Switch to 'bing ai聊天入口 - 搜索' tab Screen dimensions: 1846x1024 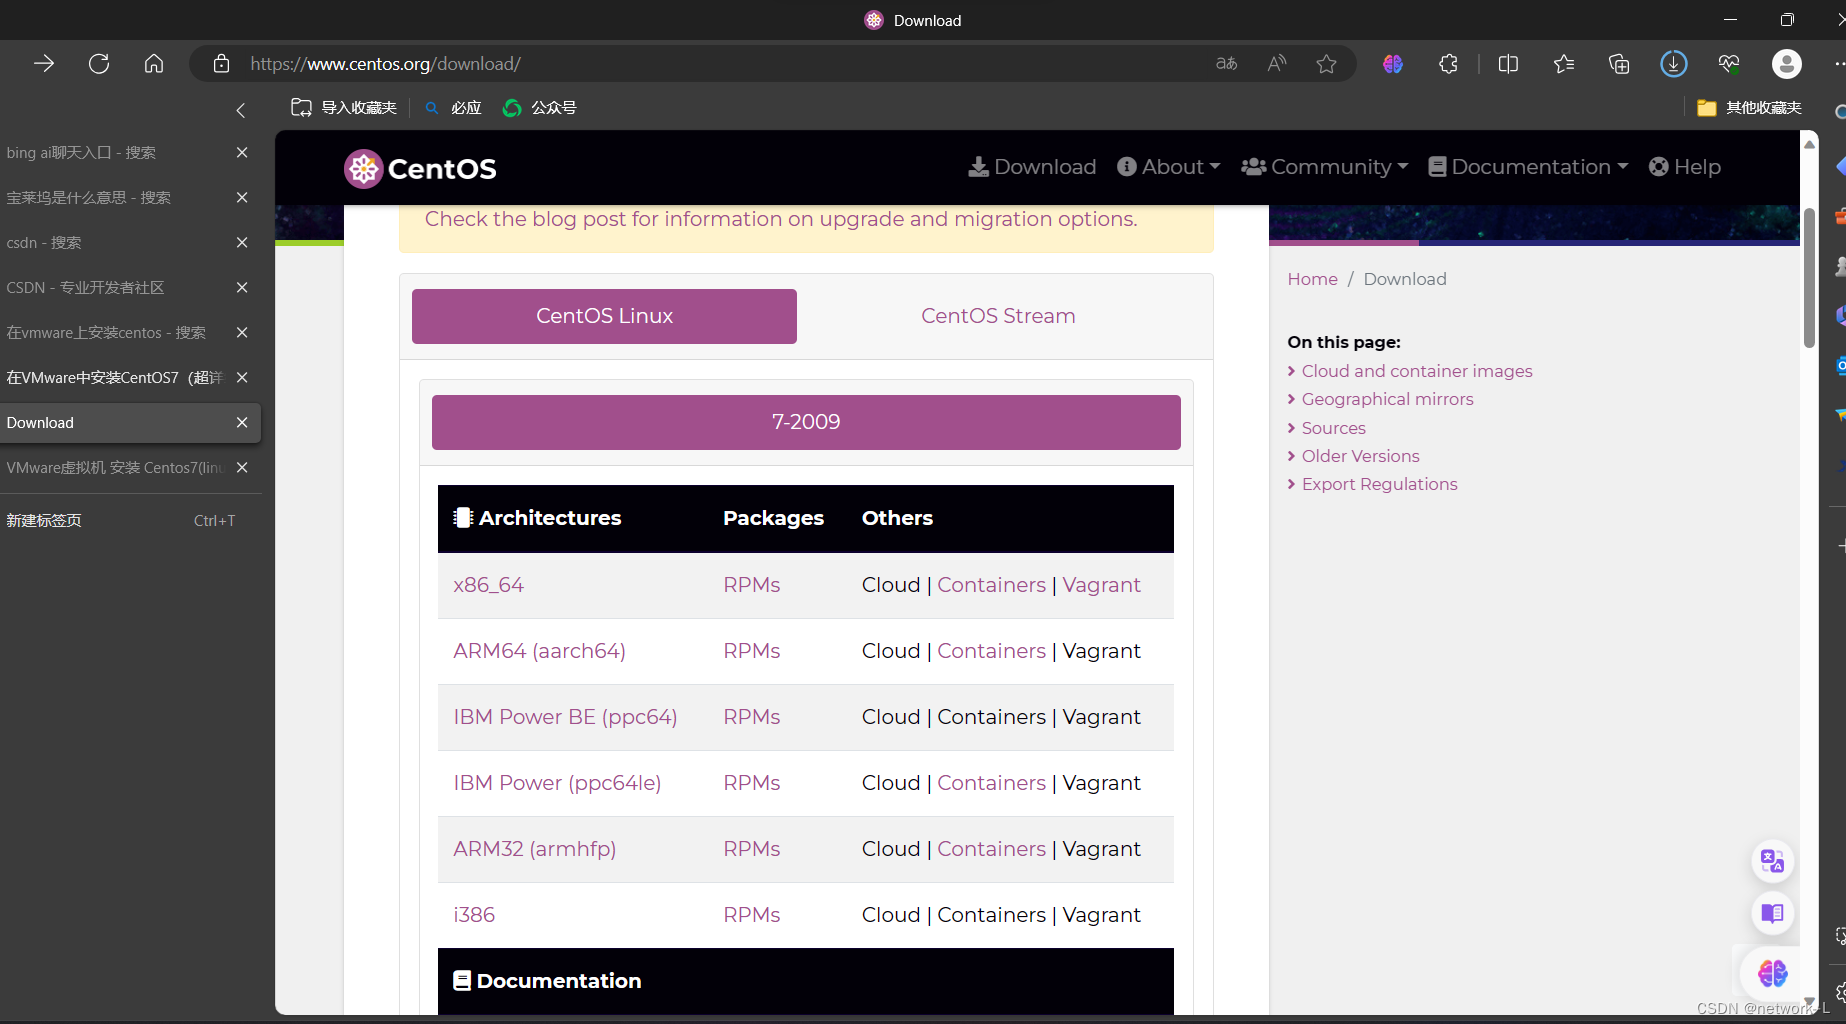[115, 152]
